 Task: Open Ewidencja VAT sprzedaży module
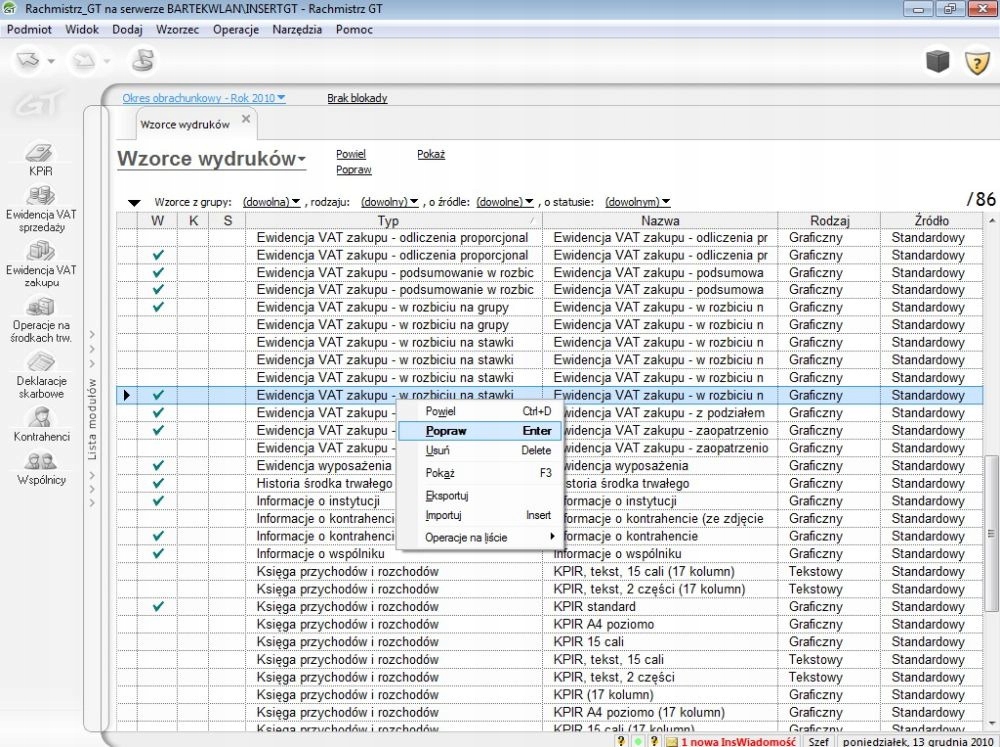[x=40, y=198]
